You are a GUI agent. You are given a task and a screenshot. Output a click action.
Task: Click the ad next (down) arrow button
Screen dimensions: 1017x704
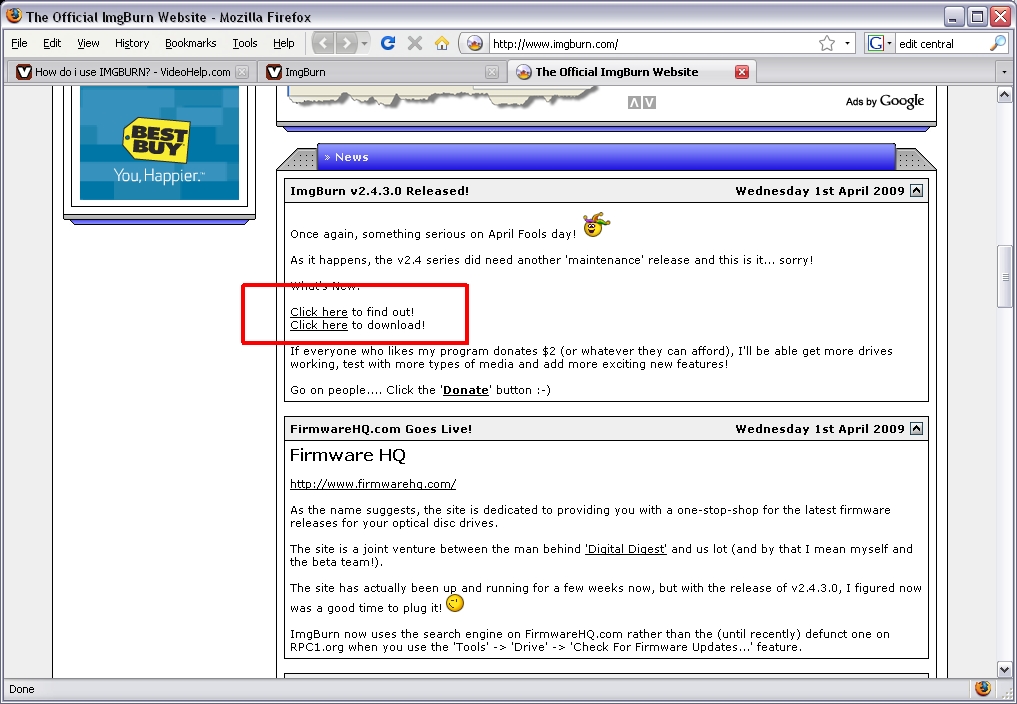point(649,103)
